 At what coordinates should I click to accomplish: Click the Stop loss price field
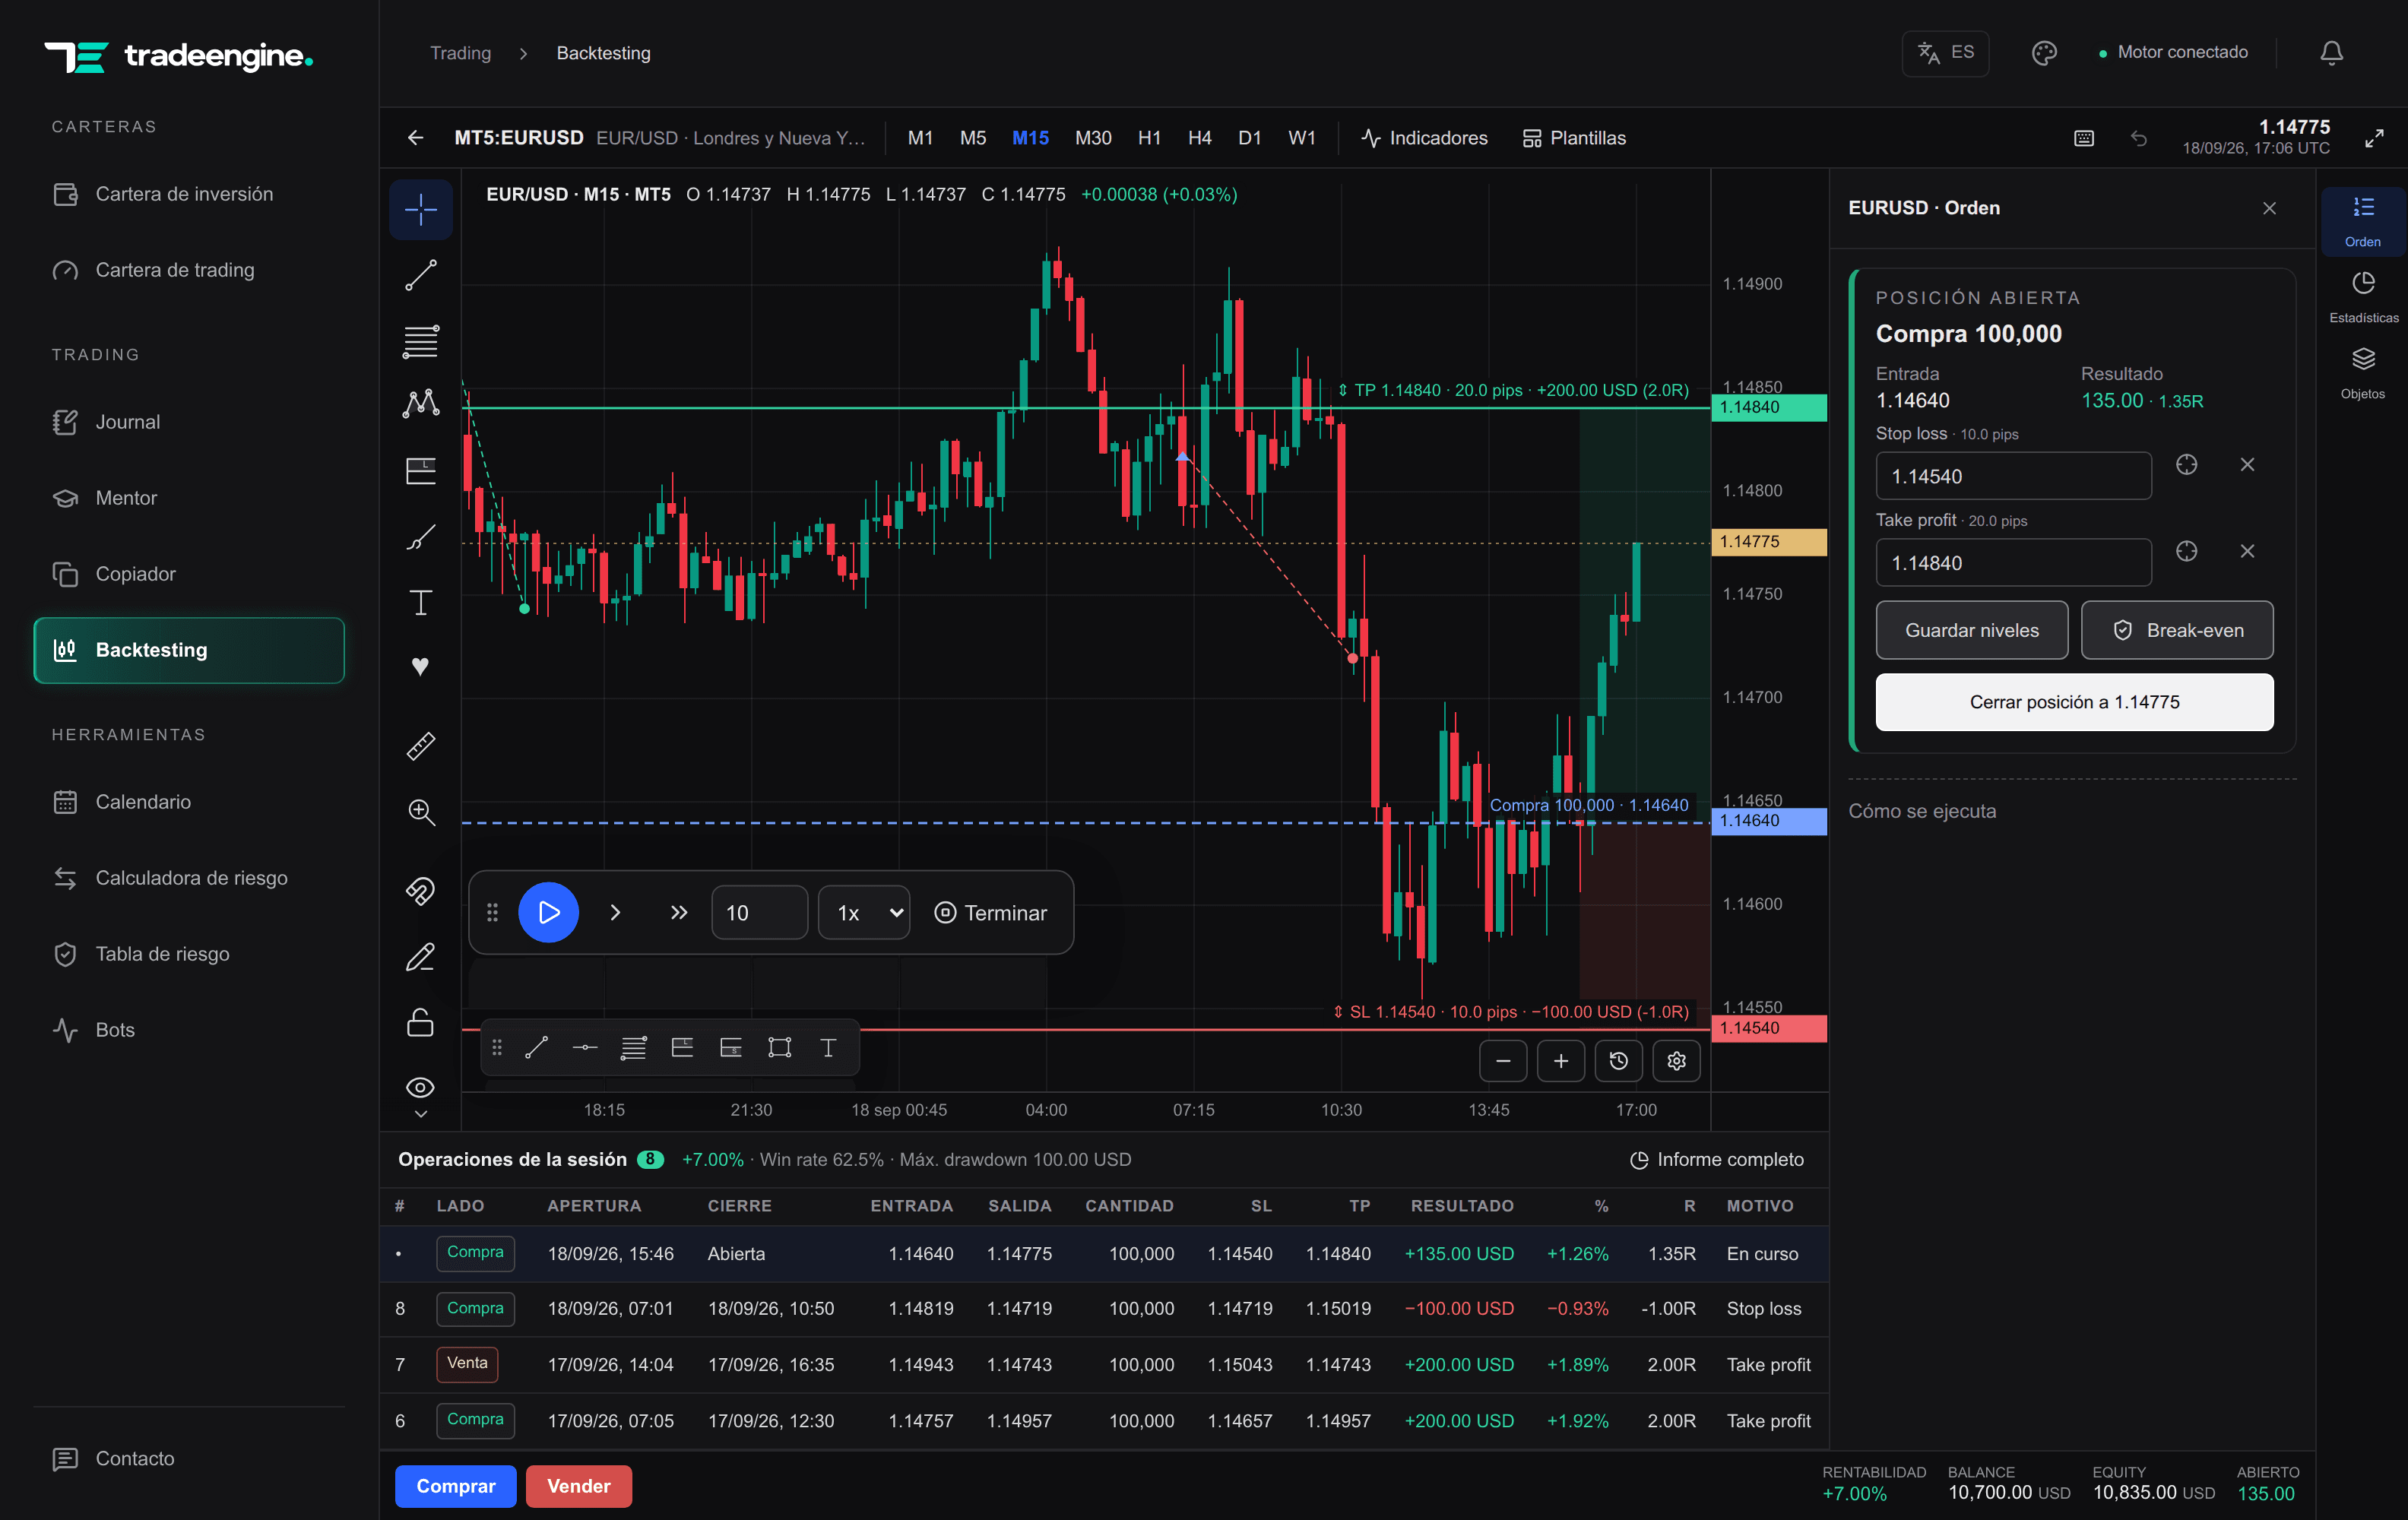pos(2013,476)
